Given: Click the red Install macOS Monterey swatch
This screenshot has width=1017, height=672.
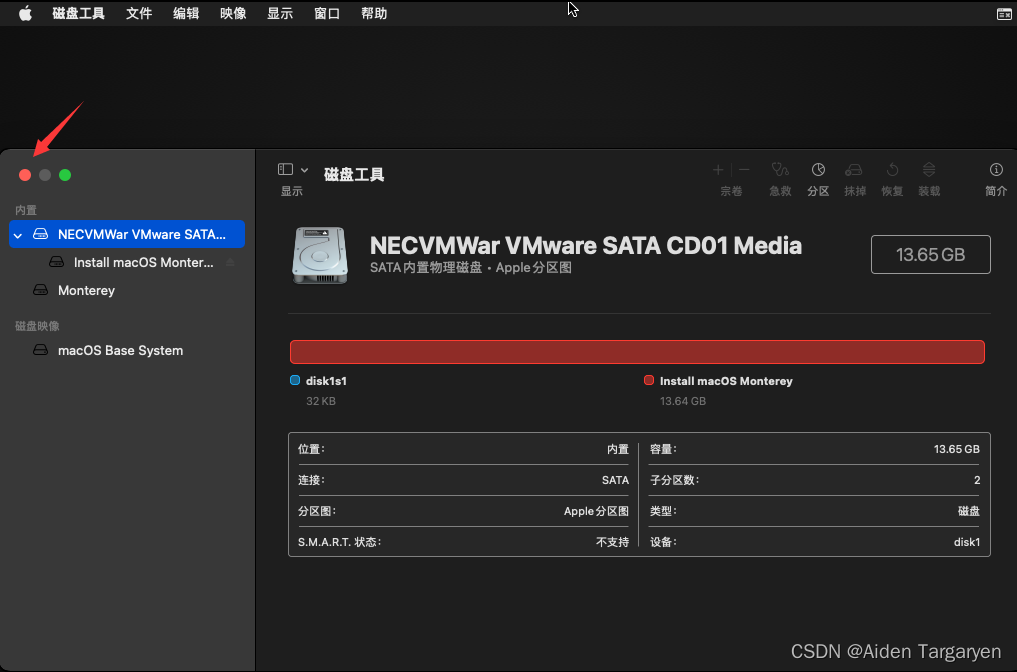Looking at the screenshot, I should point(649,380).
